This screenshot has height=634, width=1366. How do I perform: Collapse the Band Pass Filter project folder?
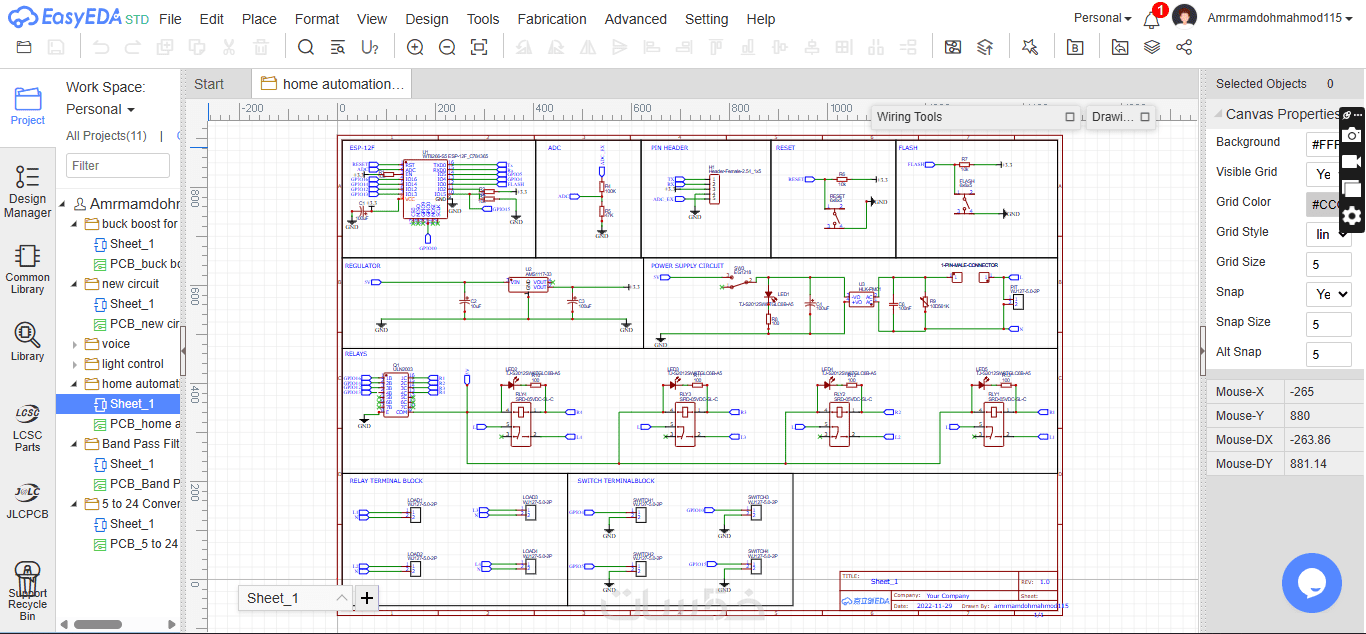point(76,444)
